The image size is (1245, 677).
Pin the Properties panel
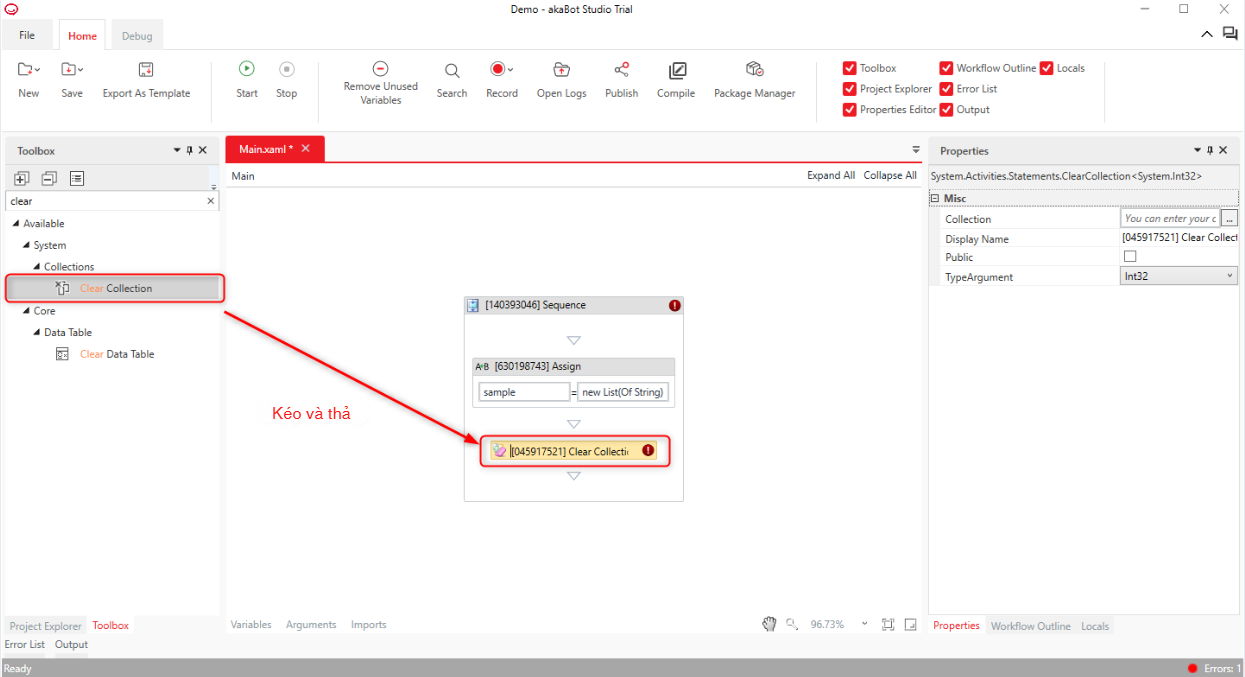1210,150
